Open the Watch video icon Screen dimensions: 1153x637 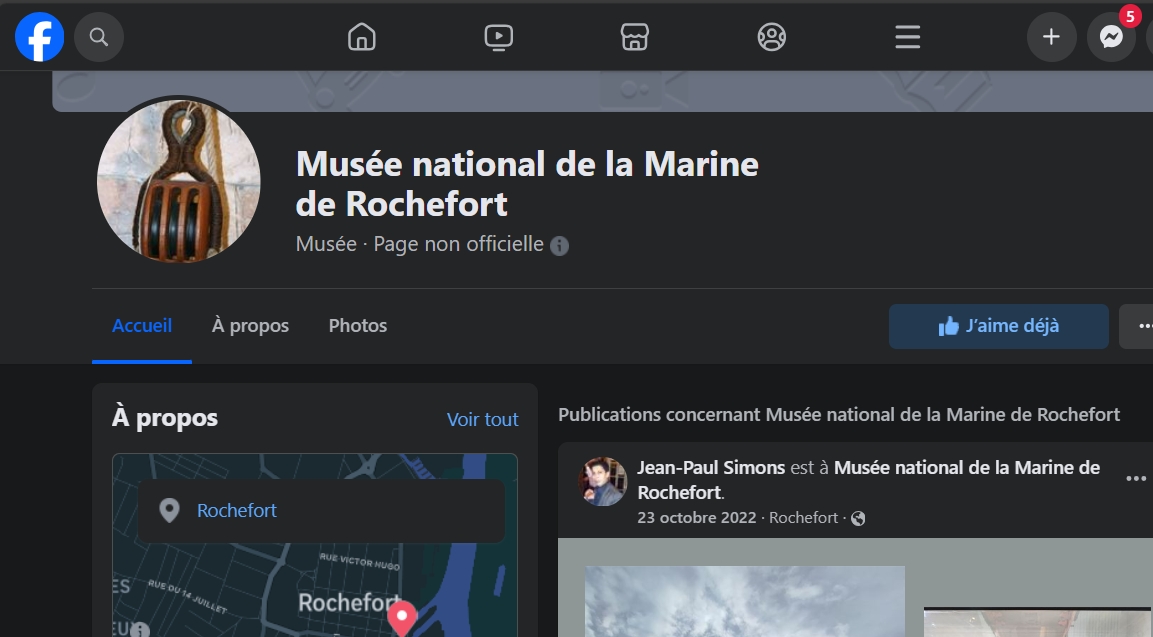click(499, 37)
